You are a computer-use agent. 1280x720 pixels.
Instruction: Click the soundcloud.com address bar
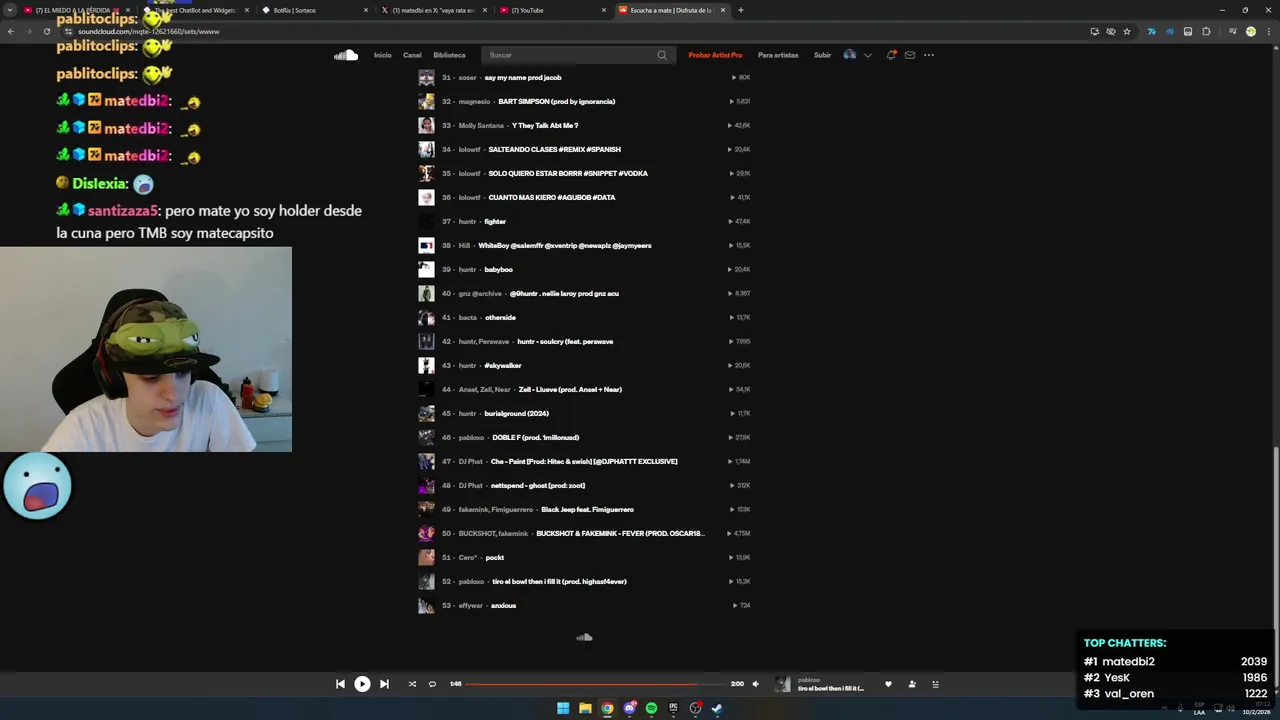tap(570, 31)
